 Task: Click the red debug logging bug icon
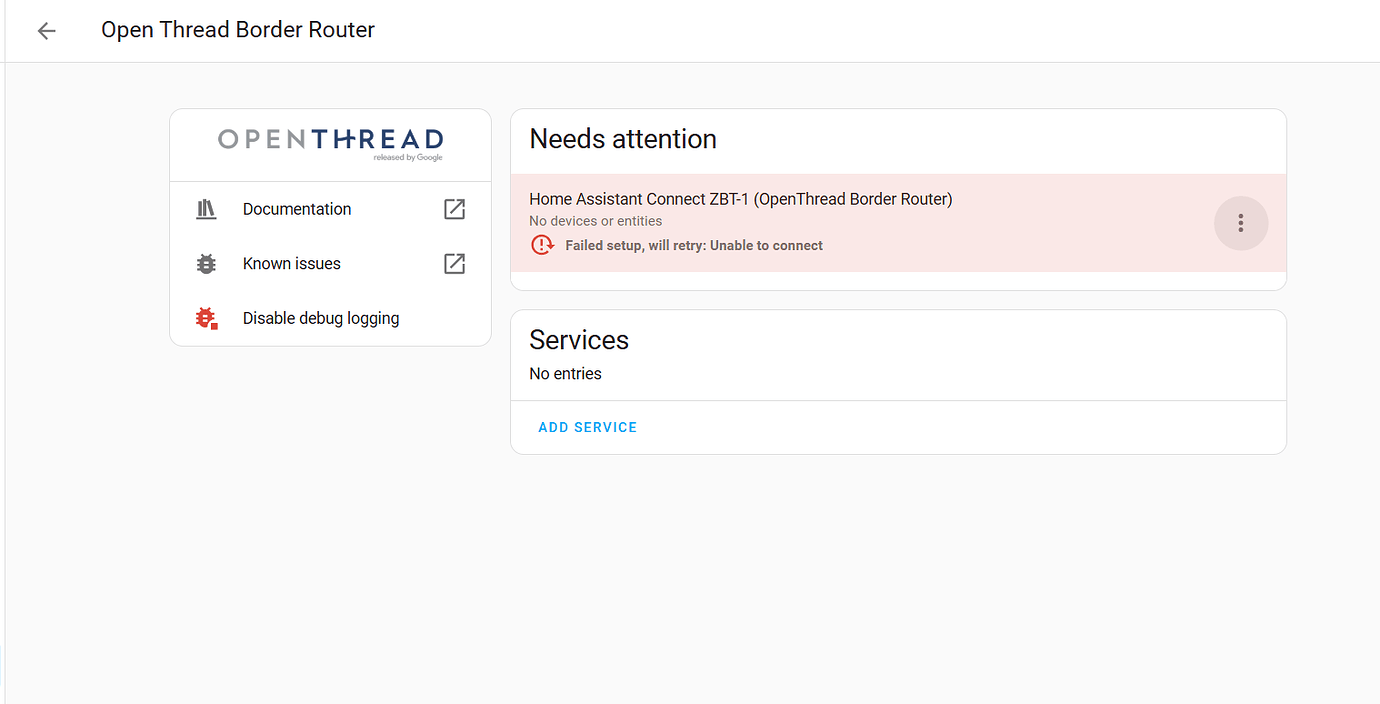pyautogui.click(x=205, y=317)
